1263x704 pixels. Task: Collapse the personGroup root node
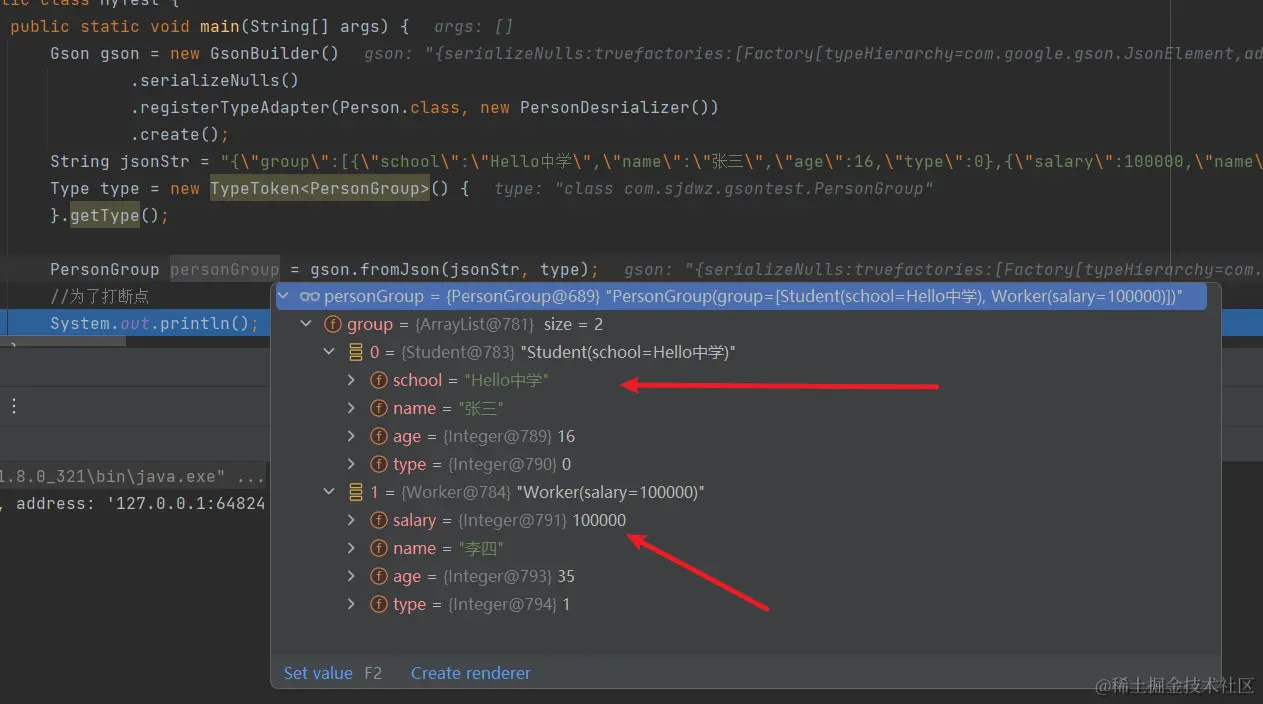coord(284,296)
